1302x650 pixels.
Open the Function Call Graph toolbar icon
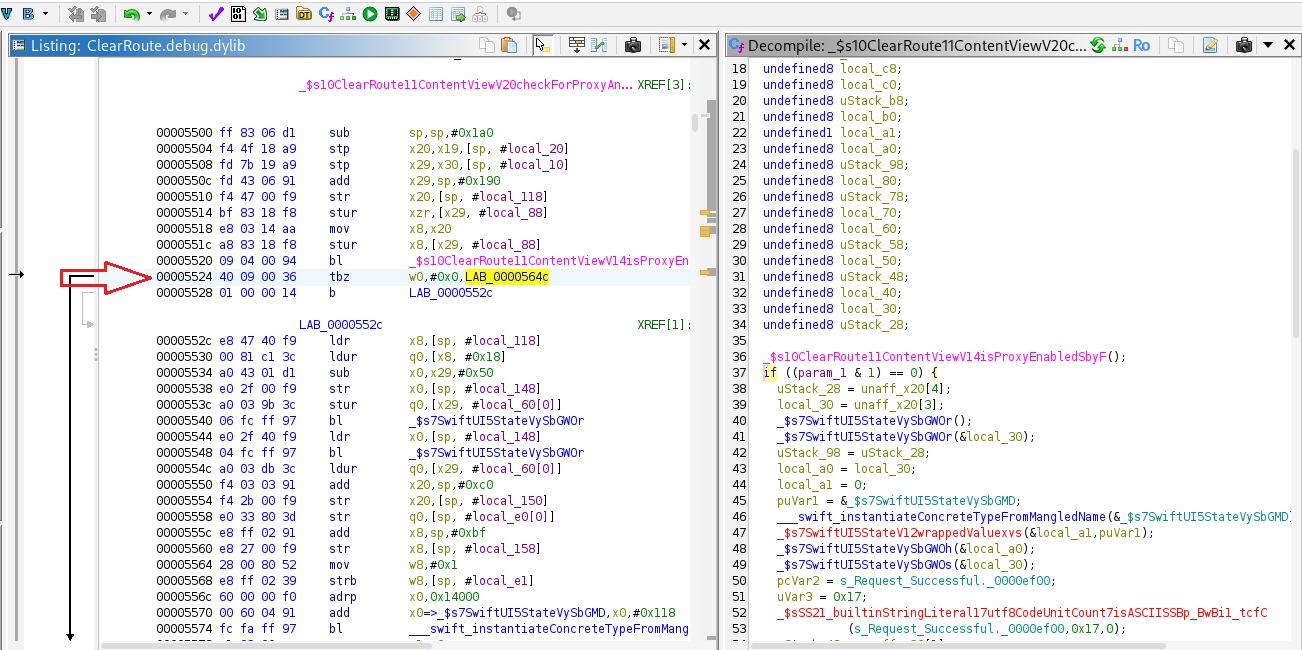[348, 14]
